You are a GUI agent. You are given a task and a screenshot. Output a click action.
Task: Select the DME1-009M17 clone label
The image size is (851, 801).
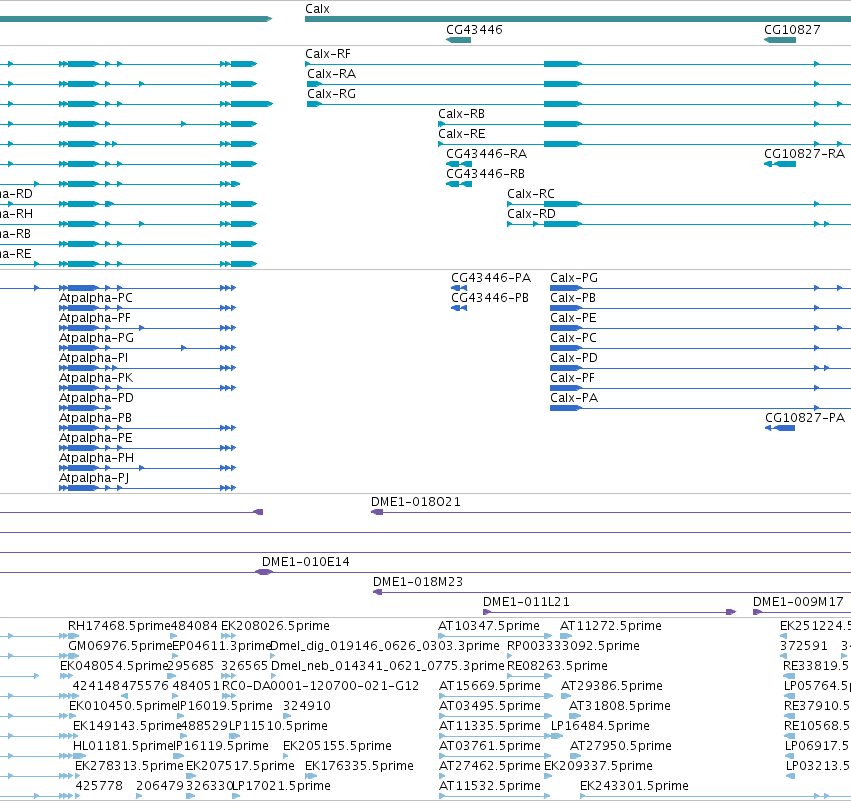(x=798, y=602)
